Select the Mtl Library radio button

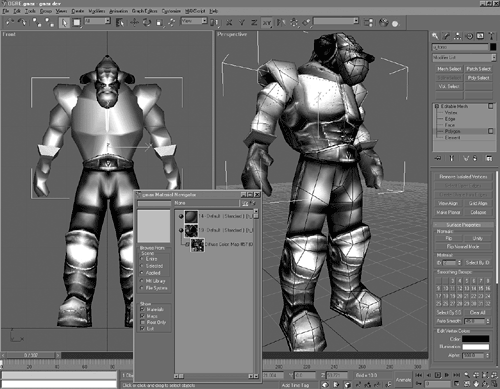coord(142,281)
